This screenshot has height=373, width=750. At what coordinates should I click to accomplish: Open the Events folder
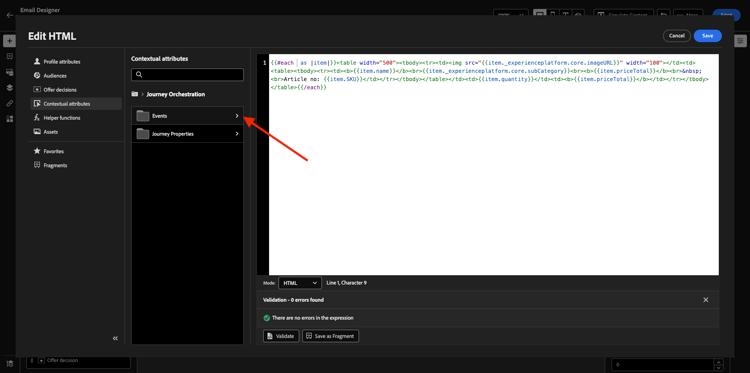point(188,116)
